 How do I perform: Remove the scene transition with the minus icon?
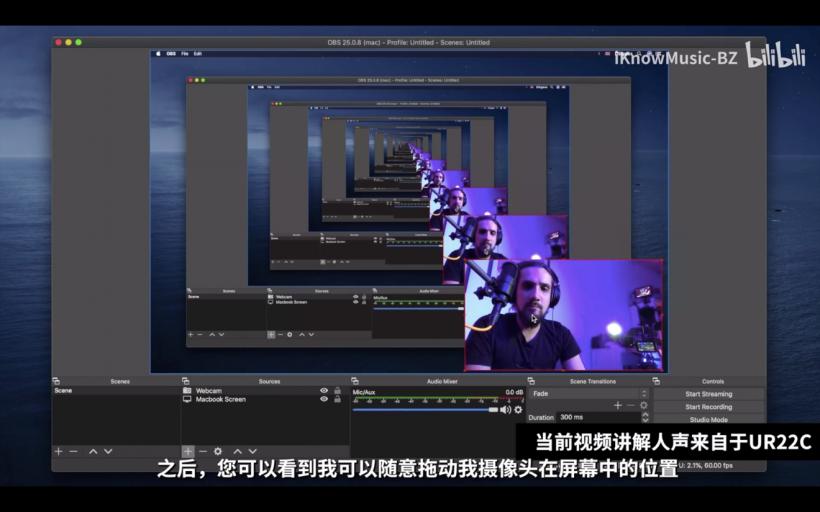[x=631, y=405]
